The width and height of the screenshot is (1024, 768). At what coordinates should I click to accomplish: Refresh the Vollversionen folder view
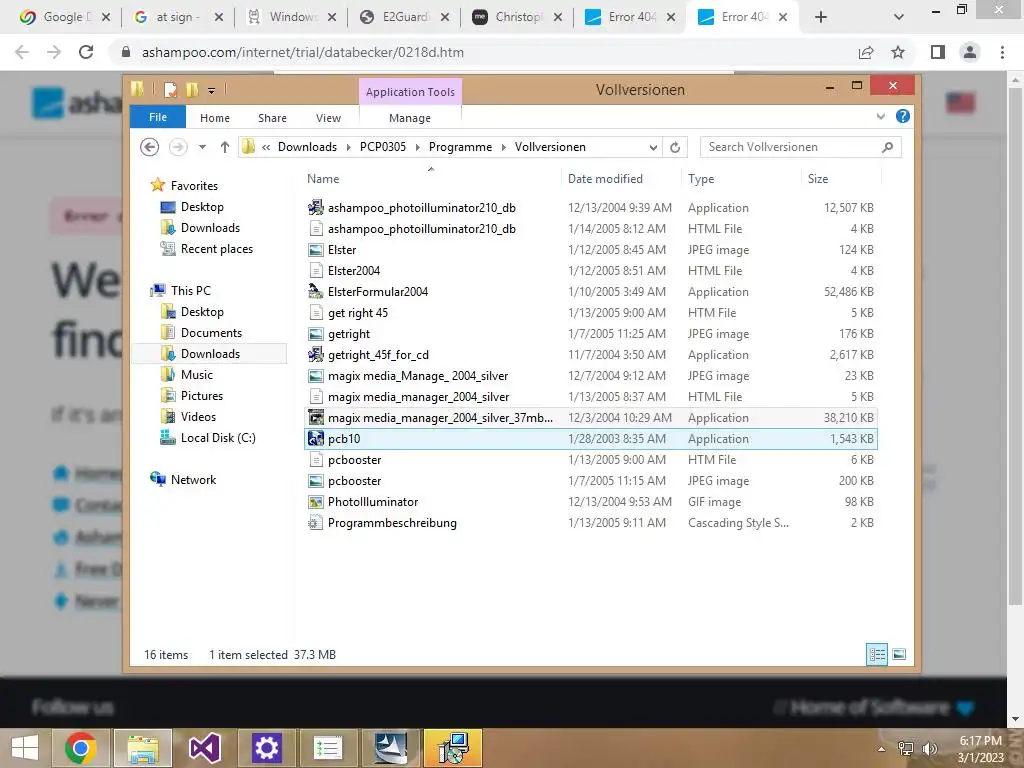coord(675,147)
